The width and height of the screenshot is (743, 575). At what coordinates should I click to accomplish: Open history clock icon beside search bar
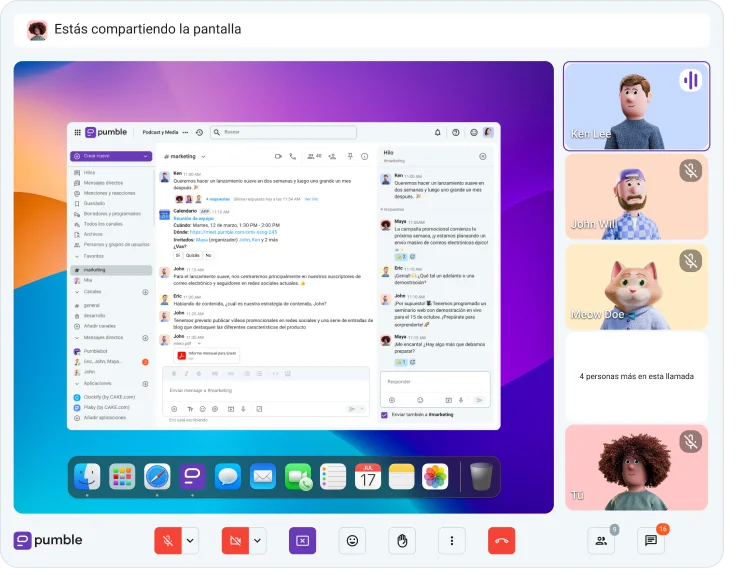tap(199, 132)
